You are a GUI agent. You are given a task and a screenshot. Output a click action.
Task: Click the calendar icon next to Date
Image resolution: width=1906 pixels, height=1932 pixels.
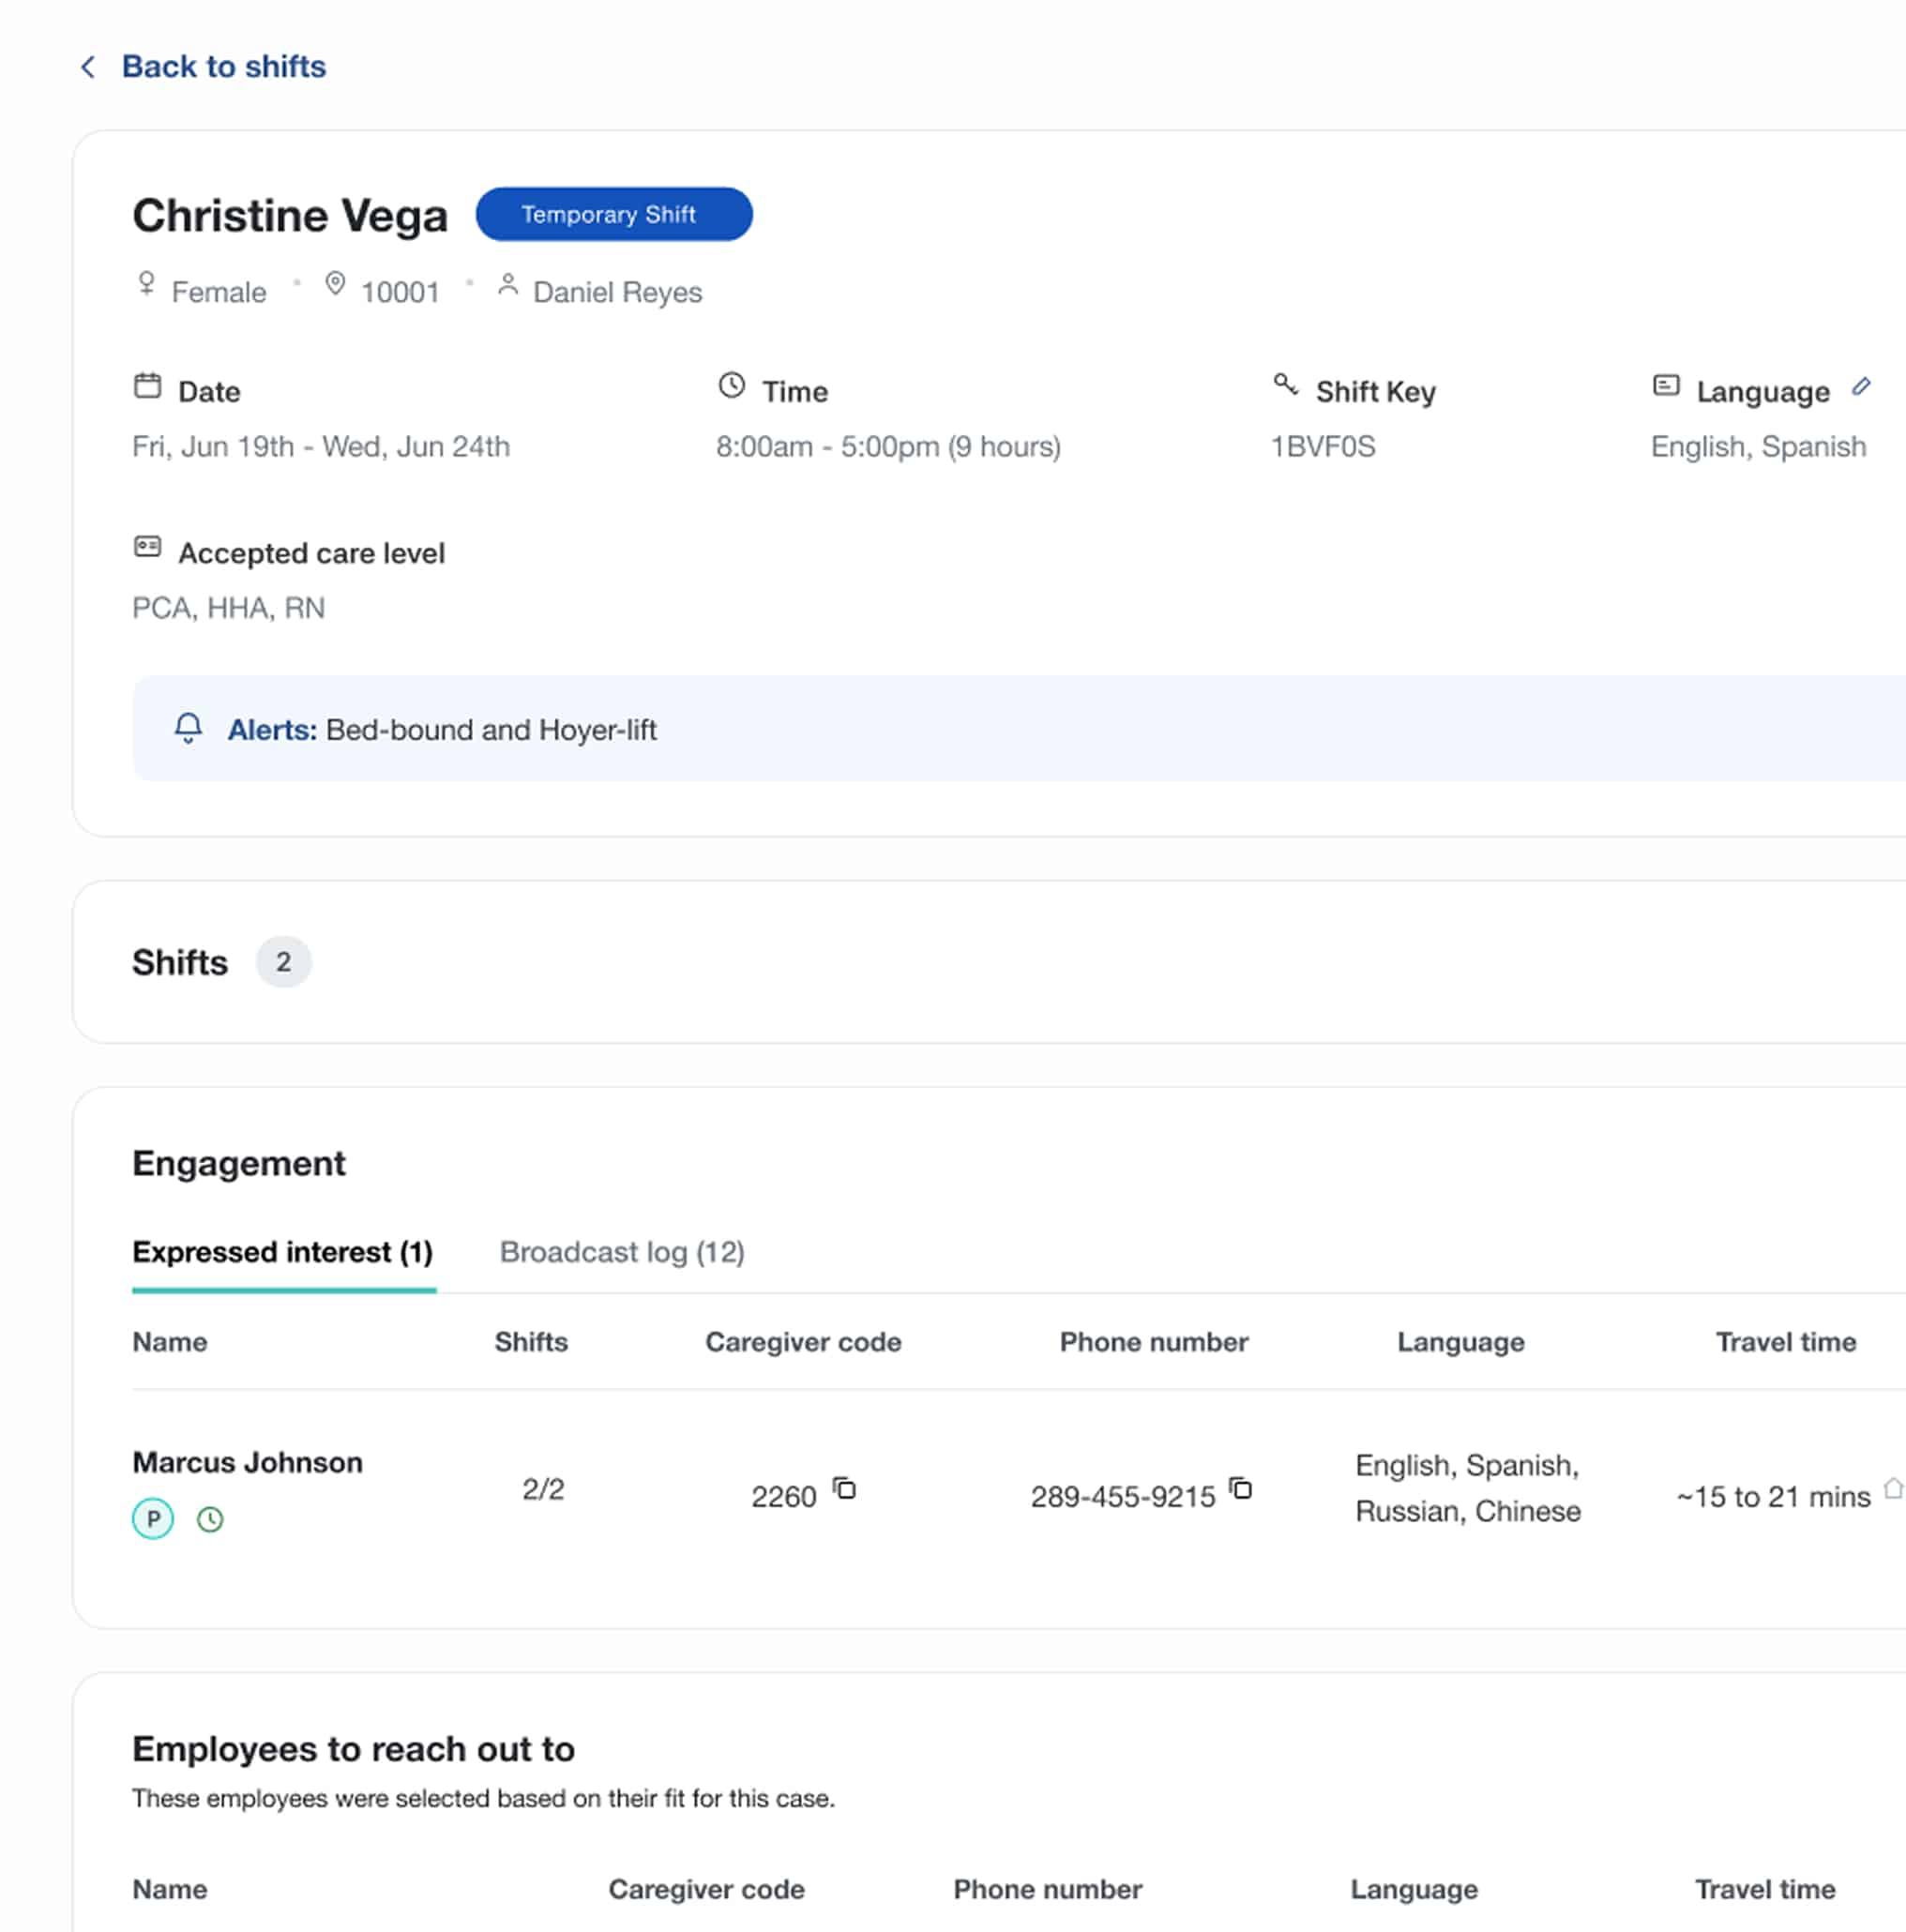pos(147,386)
